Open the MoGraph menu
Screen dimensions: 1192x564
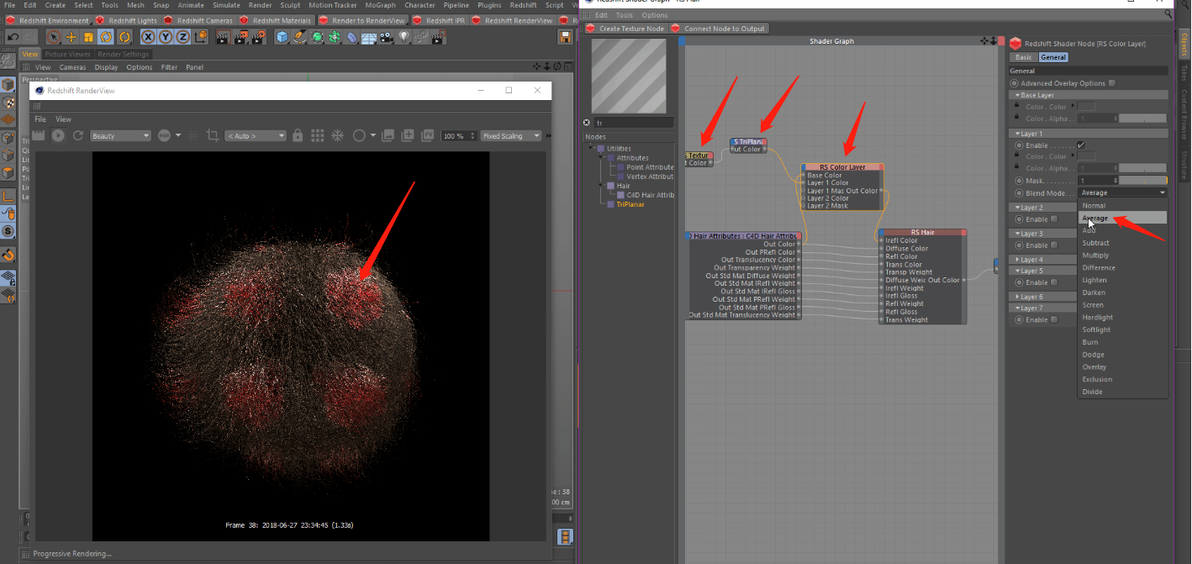pos(380,5)
